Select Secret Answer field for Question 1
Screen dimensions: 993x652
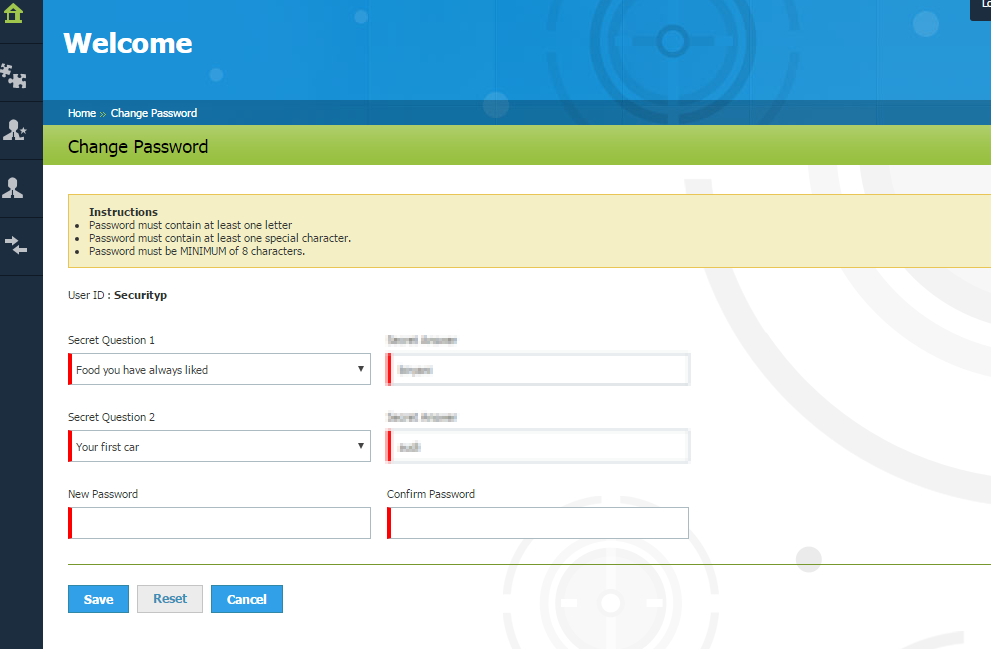[538, 370]
